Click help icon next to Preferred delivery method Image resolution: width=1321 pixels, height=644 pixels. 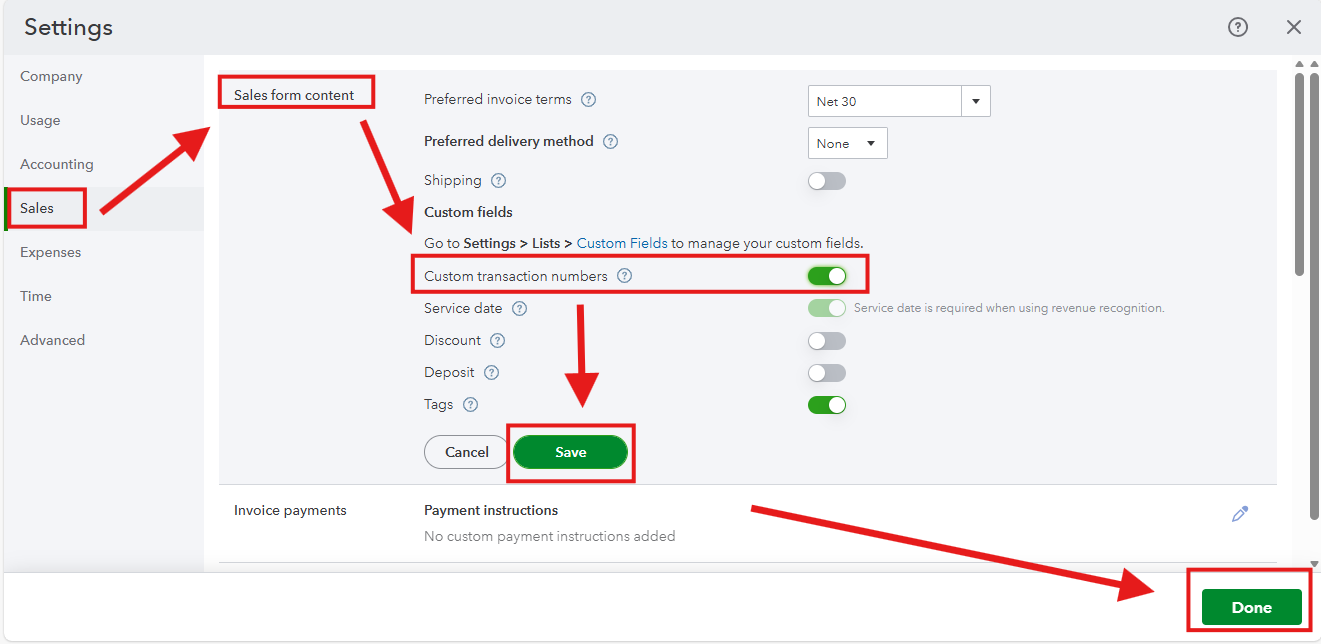click(611, 142)
